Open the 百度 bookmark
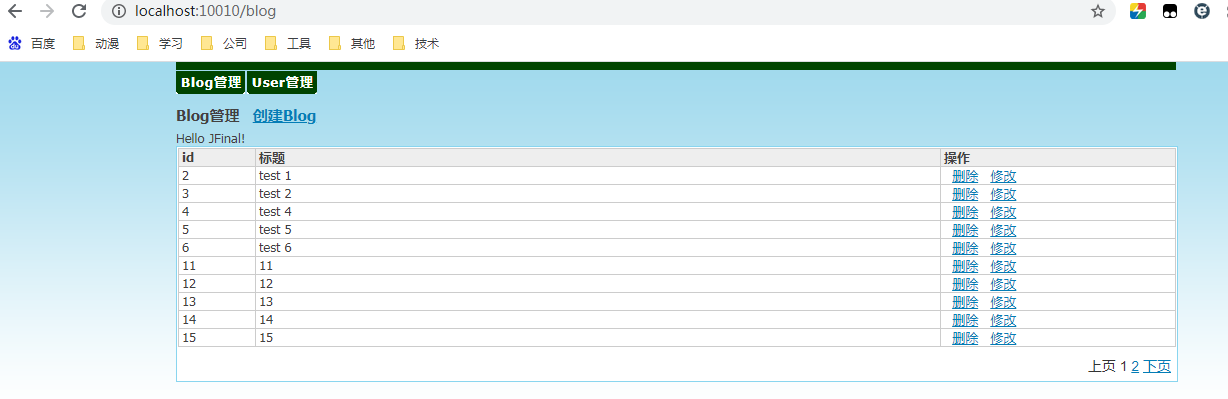Screen dimensions: 1228x399 pyautogui.click(x=32, y=43)
